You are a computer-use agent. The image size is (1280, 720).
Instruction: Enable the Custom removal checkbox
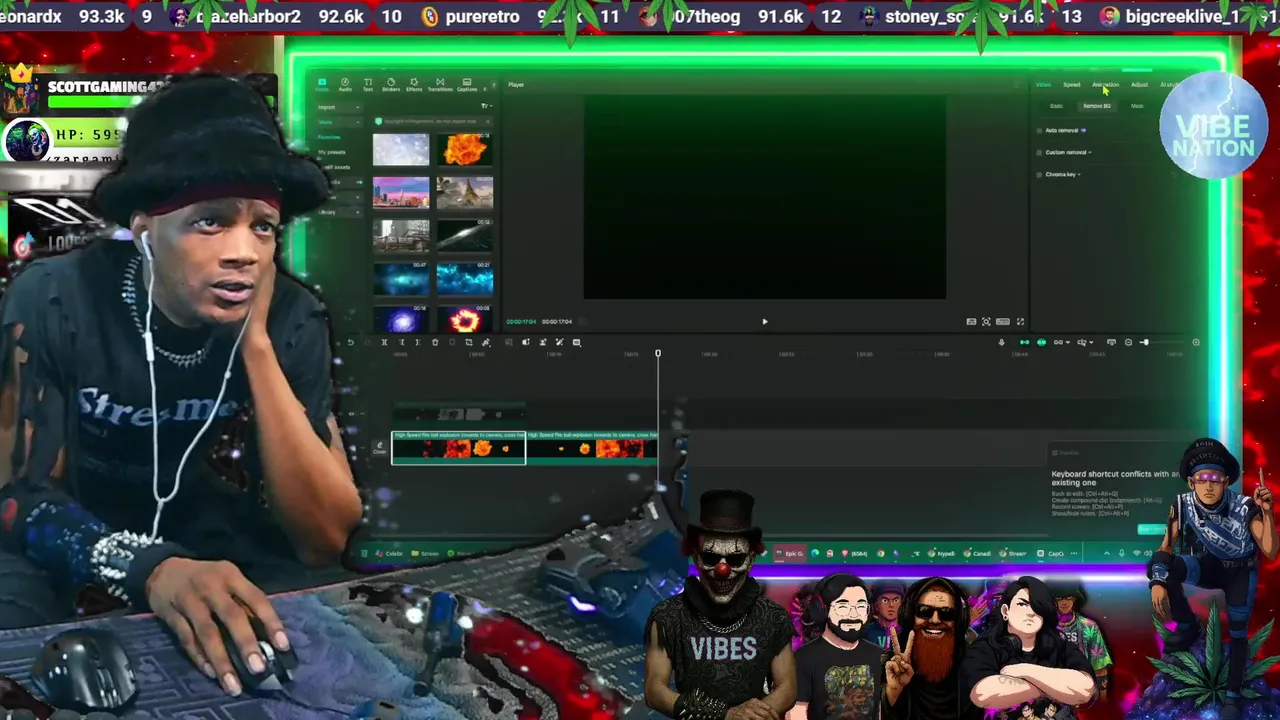click(x=1040, y=153)
